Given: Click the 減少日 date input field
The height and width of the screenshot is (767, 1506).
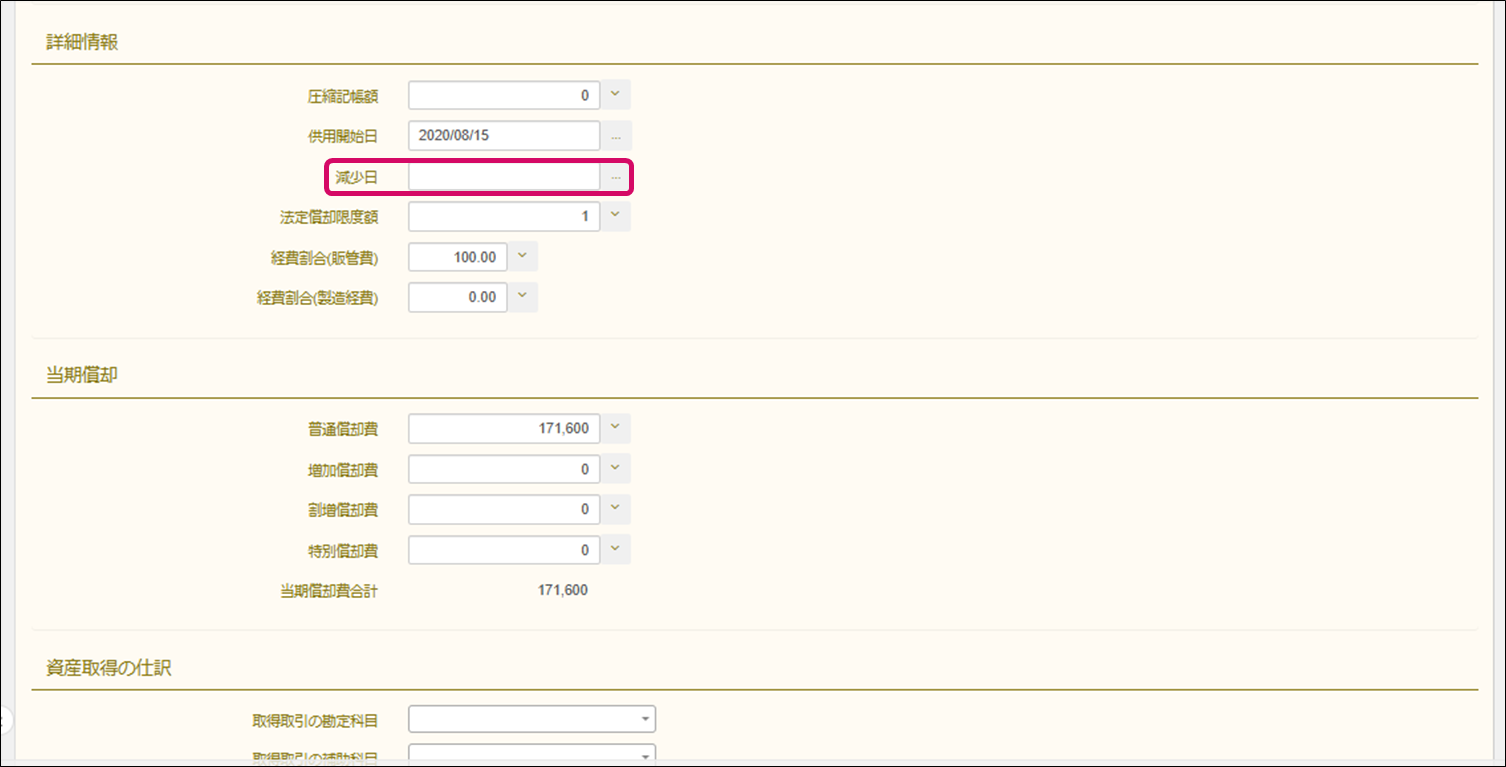Looking at the screenshot, I should [x=504, y=177].
